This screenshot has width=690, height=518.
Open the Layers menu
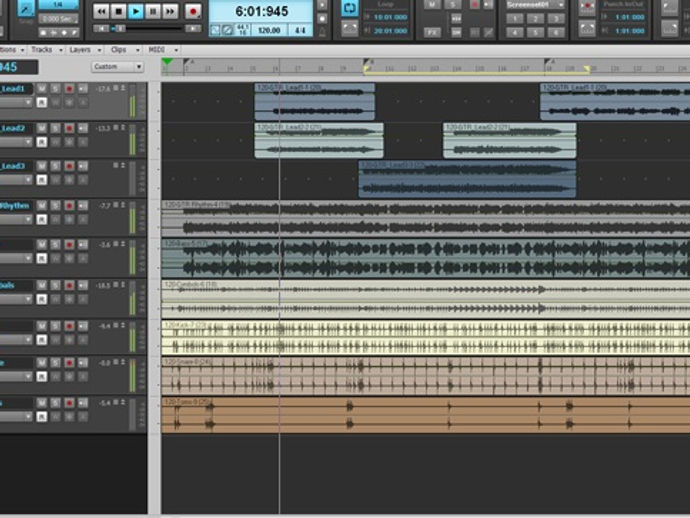point(84,50)
